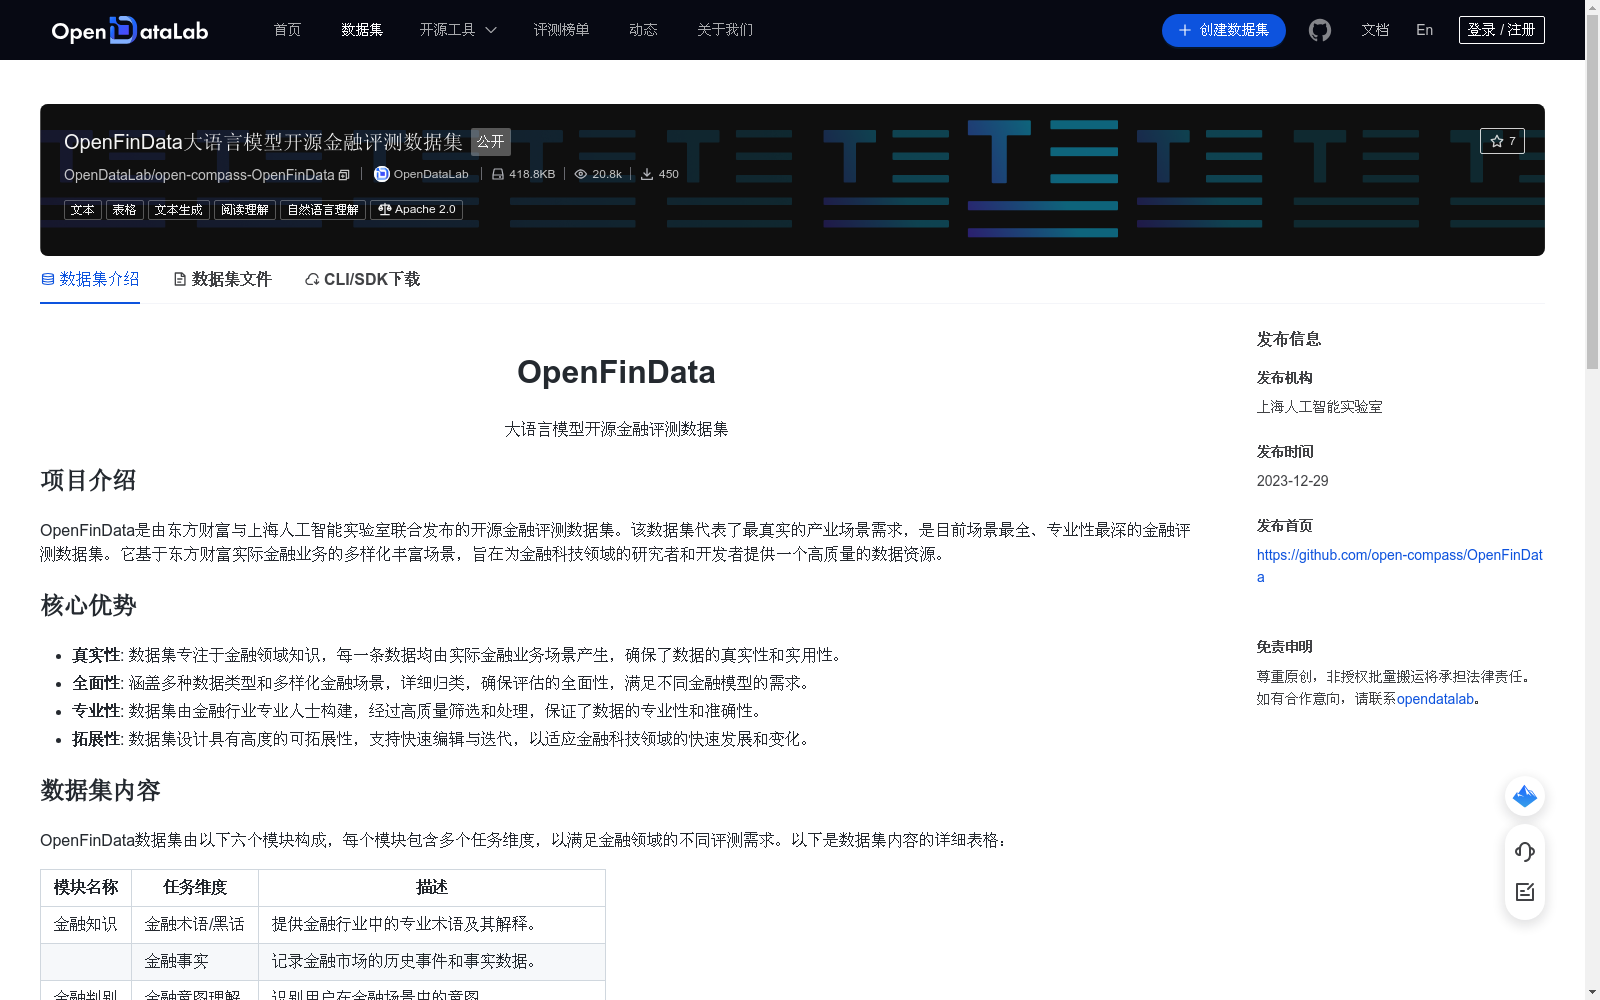
Task: Click the 金融事实 table cell
Action: coord(195,962)
